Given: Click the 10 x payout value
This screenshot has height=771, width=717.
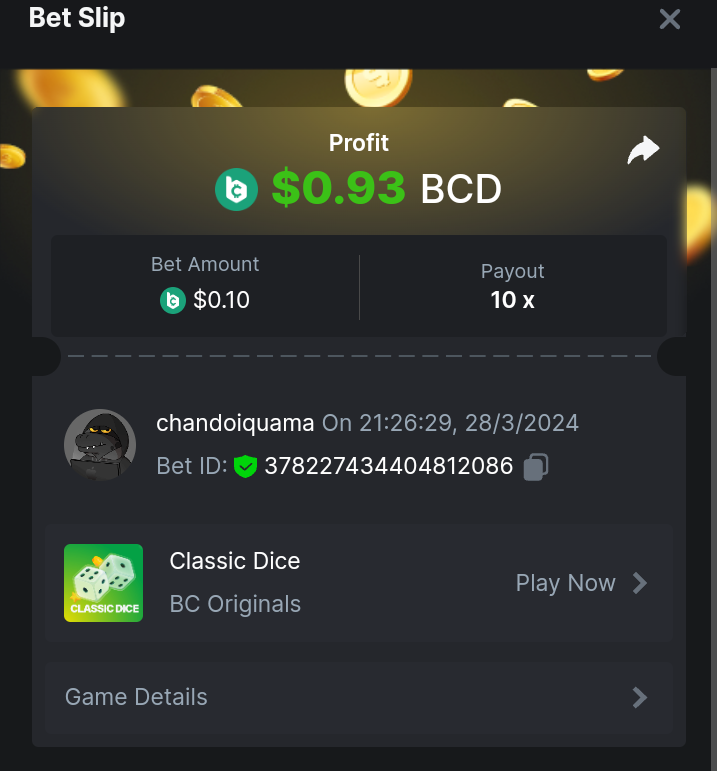Looking at the screenshot, I should (x=512, y=300).
